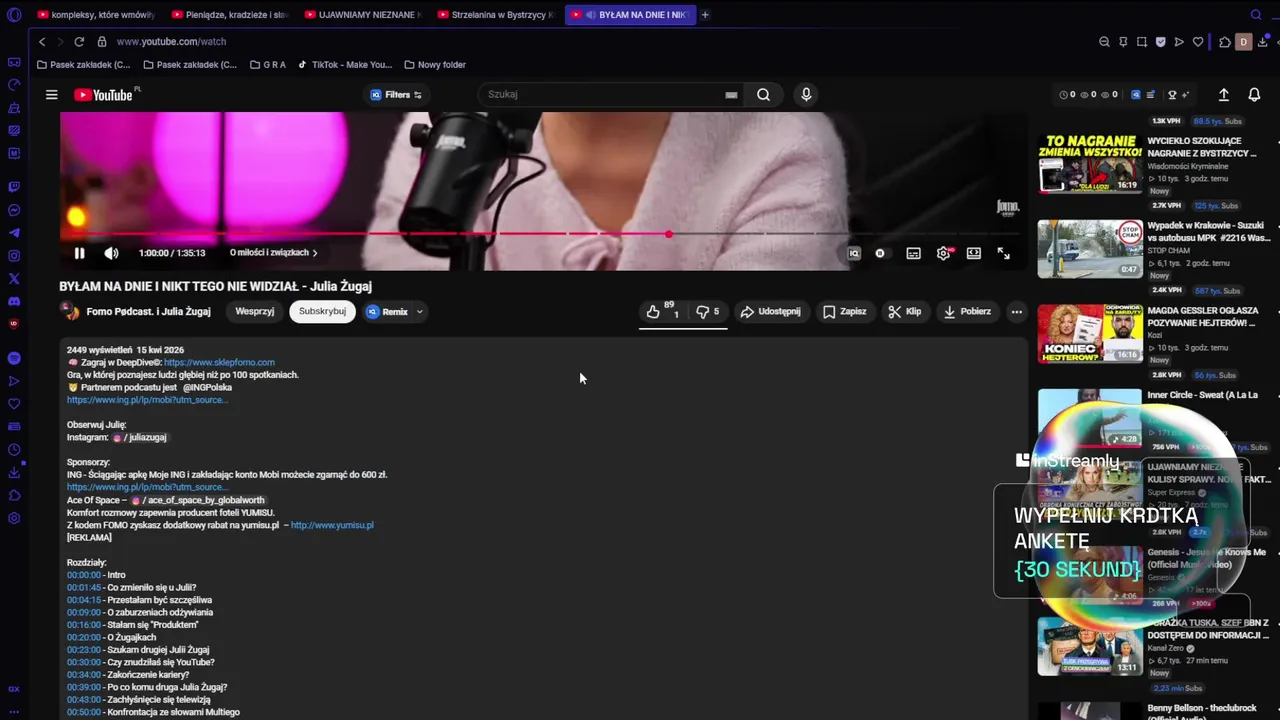Switch to 'Pieniądze, kradzieże' browser tab
The height and width of the screenshot is (720, 1280).
(x=230, y=15)
